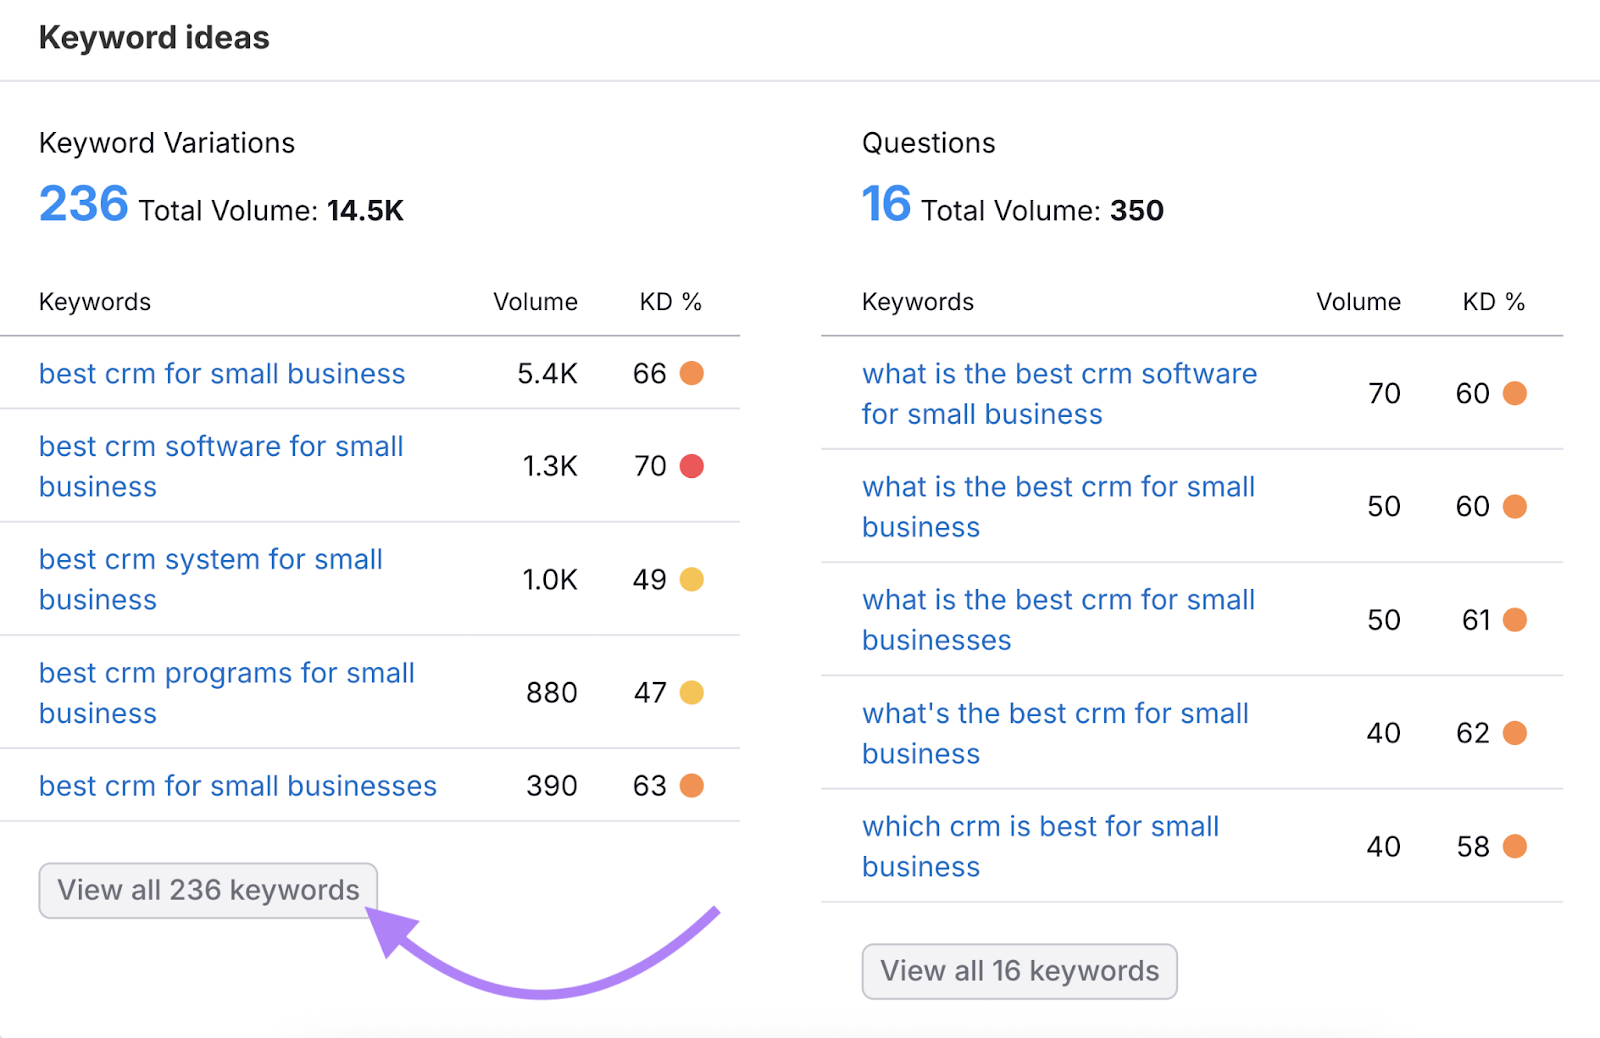Image resolution: width=1600 pixels, height=1038 pixels.
Task: Click the KD dot beside 'what is the best crm software for small business'
Action: click(1517, 393)
